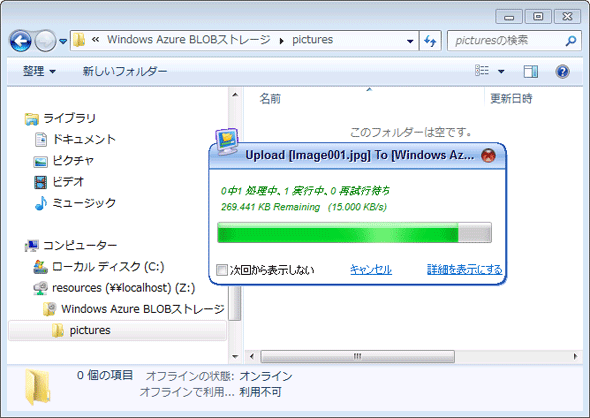The height and width of the screenshot is (418, 590).
Task: Click the greyed Forward arrow button
Action: tap(45, 41)
